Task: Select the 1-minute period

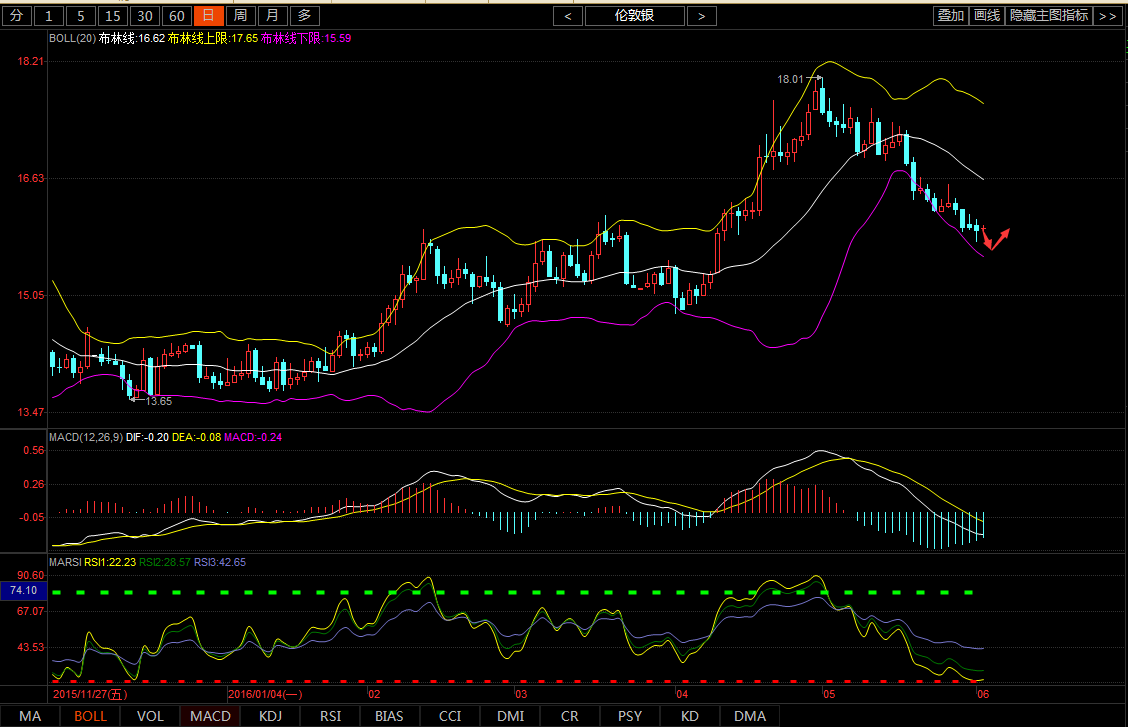Action: click(x=50, y=16)
